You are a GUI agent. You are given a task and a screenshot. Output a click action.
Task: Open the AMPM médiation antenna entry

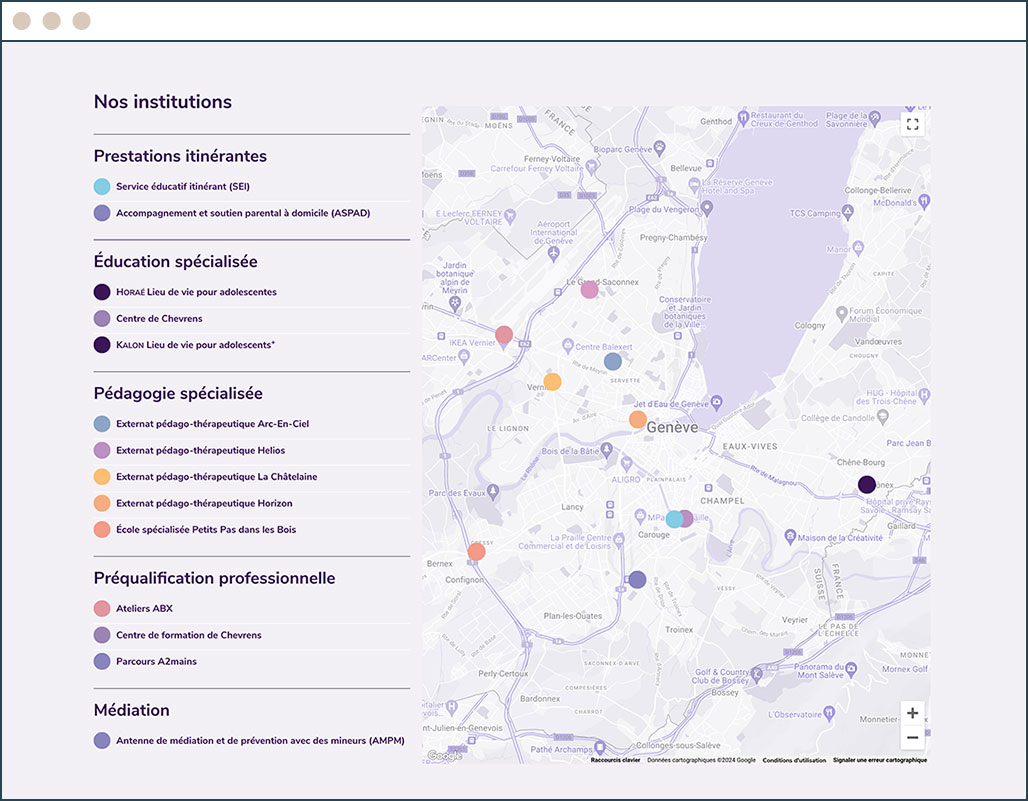(260, 741)
